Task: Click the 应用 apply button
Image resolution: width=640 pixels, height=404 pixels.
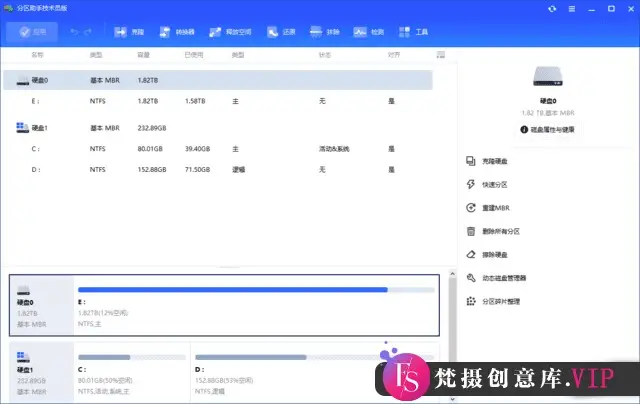Action: tap(32, 32)
